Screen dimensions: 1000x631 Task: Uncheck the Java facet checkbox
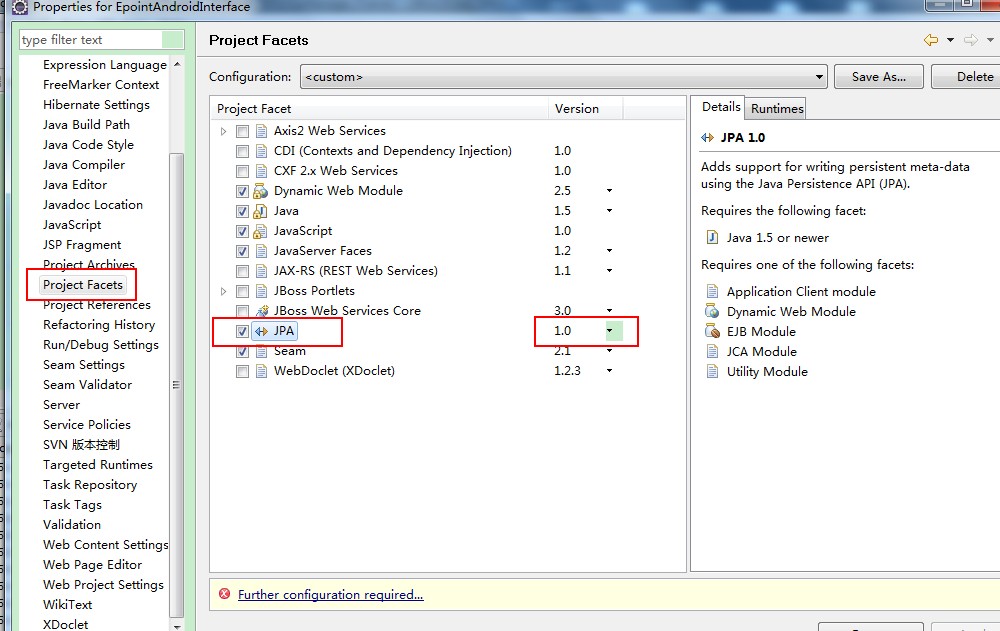click(242, 211)
